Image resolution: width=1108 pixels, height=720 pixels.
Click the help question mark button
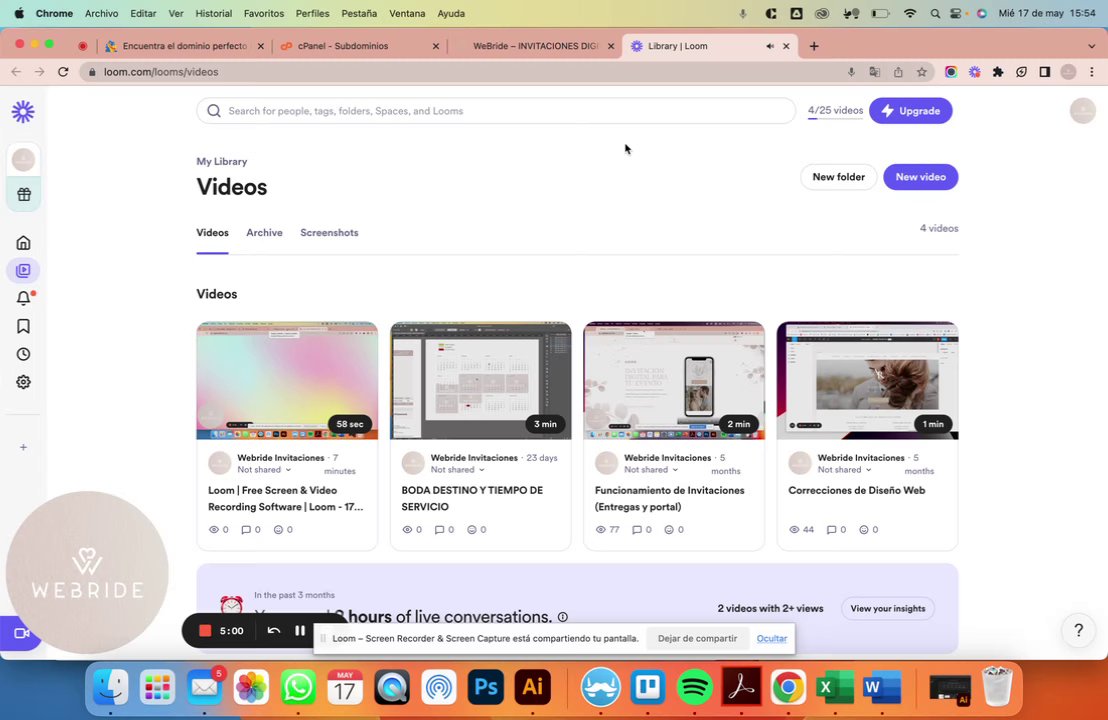[1078, 630]
